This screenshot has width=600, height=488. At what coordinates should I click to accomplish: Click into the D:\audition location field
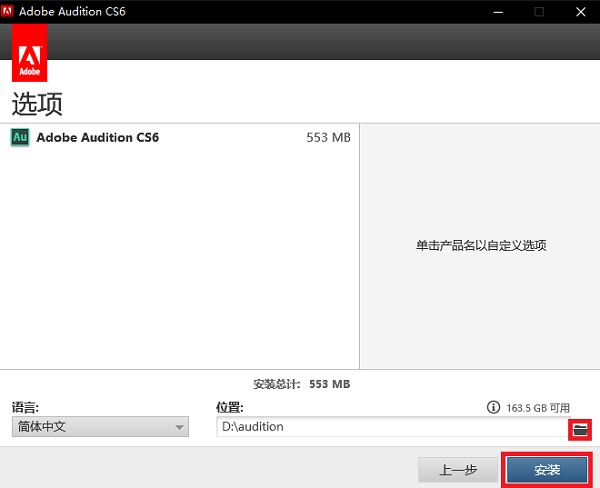point(393,426)
